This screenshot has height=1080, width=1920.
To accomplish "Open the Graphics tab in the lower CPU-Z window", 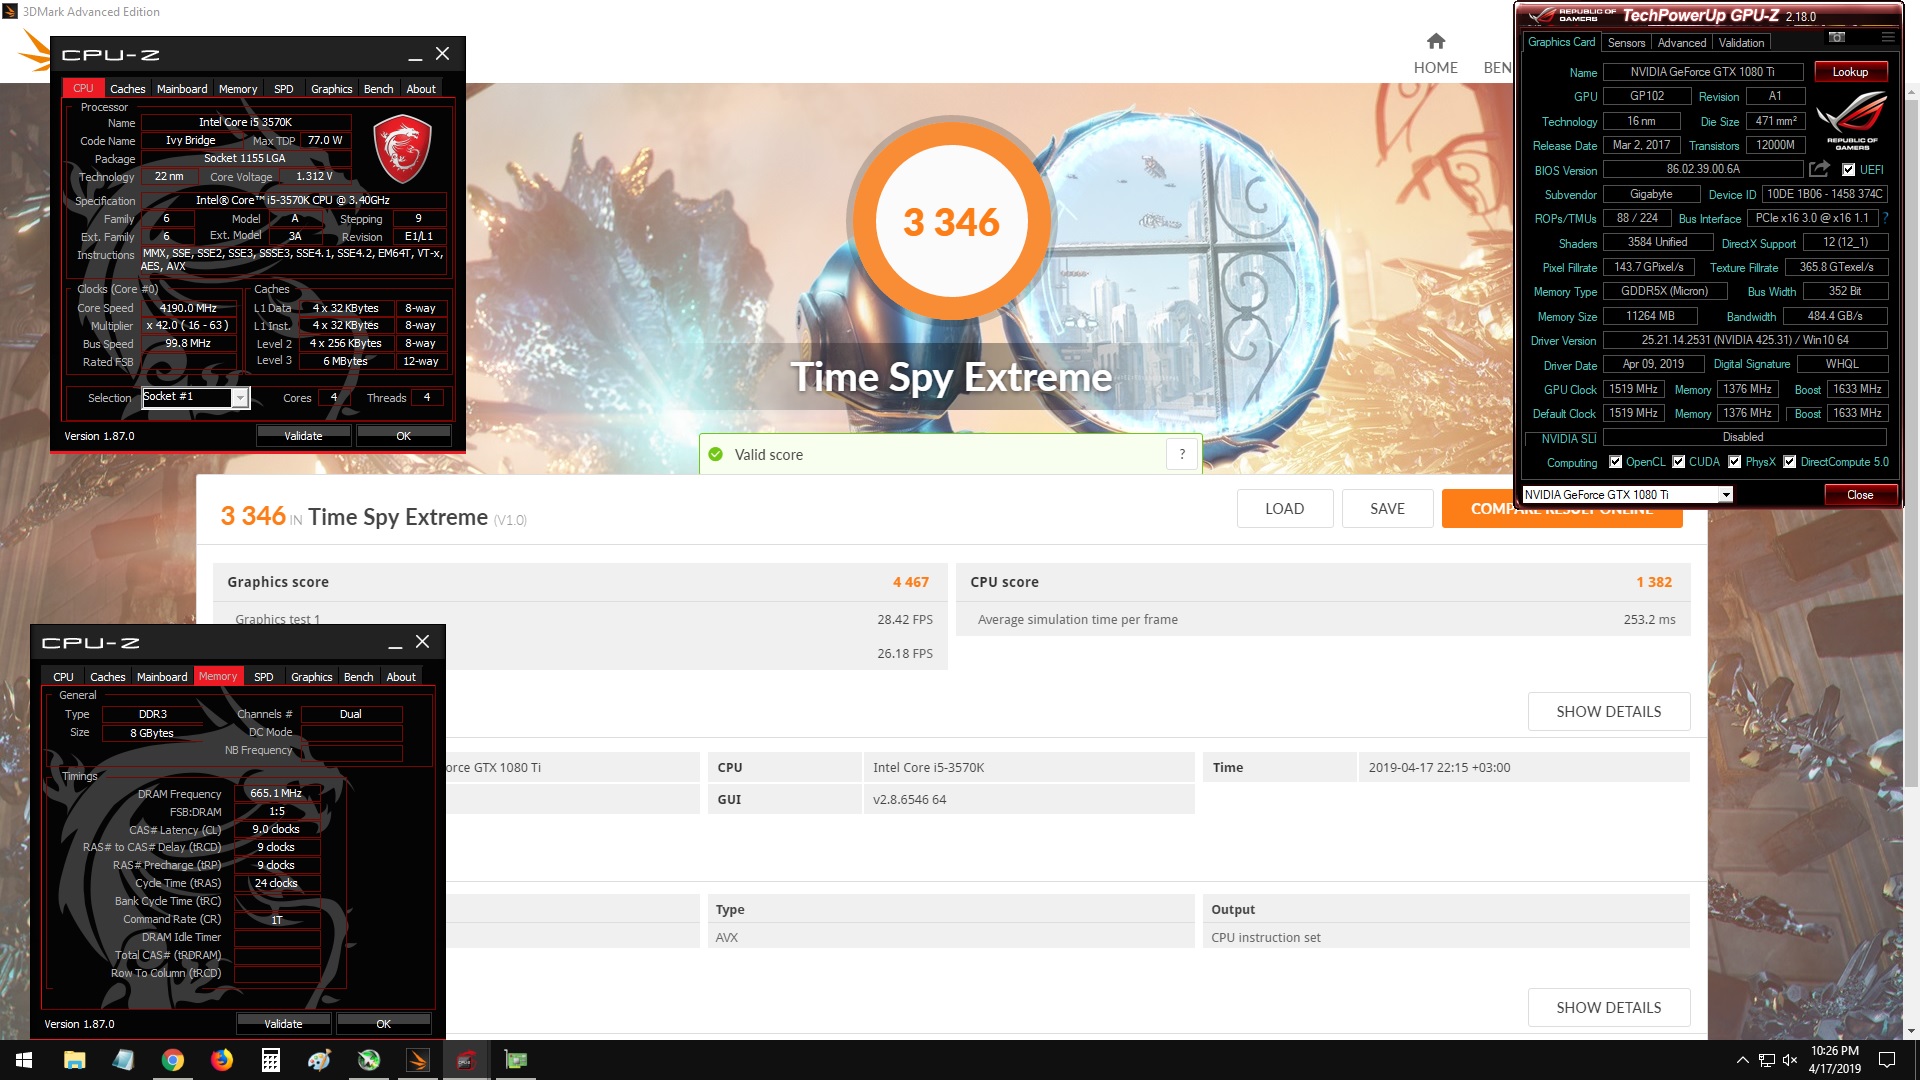I will pyautogui.click(x=311, y=677).
